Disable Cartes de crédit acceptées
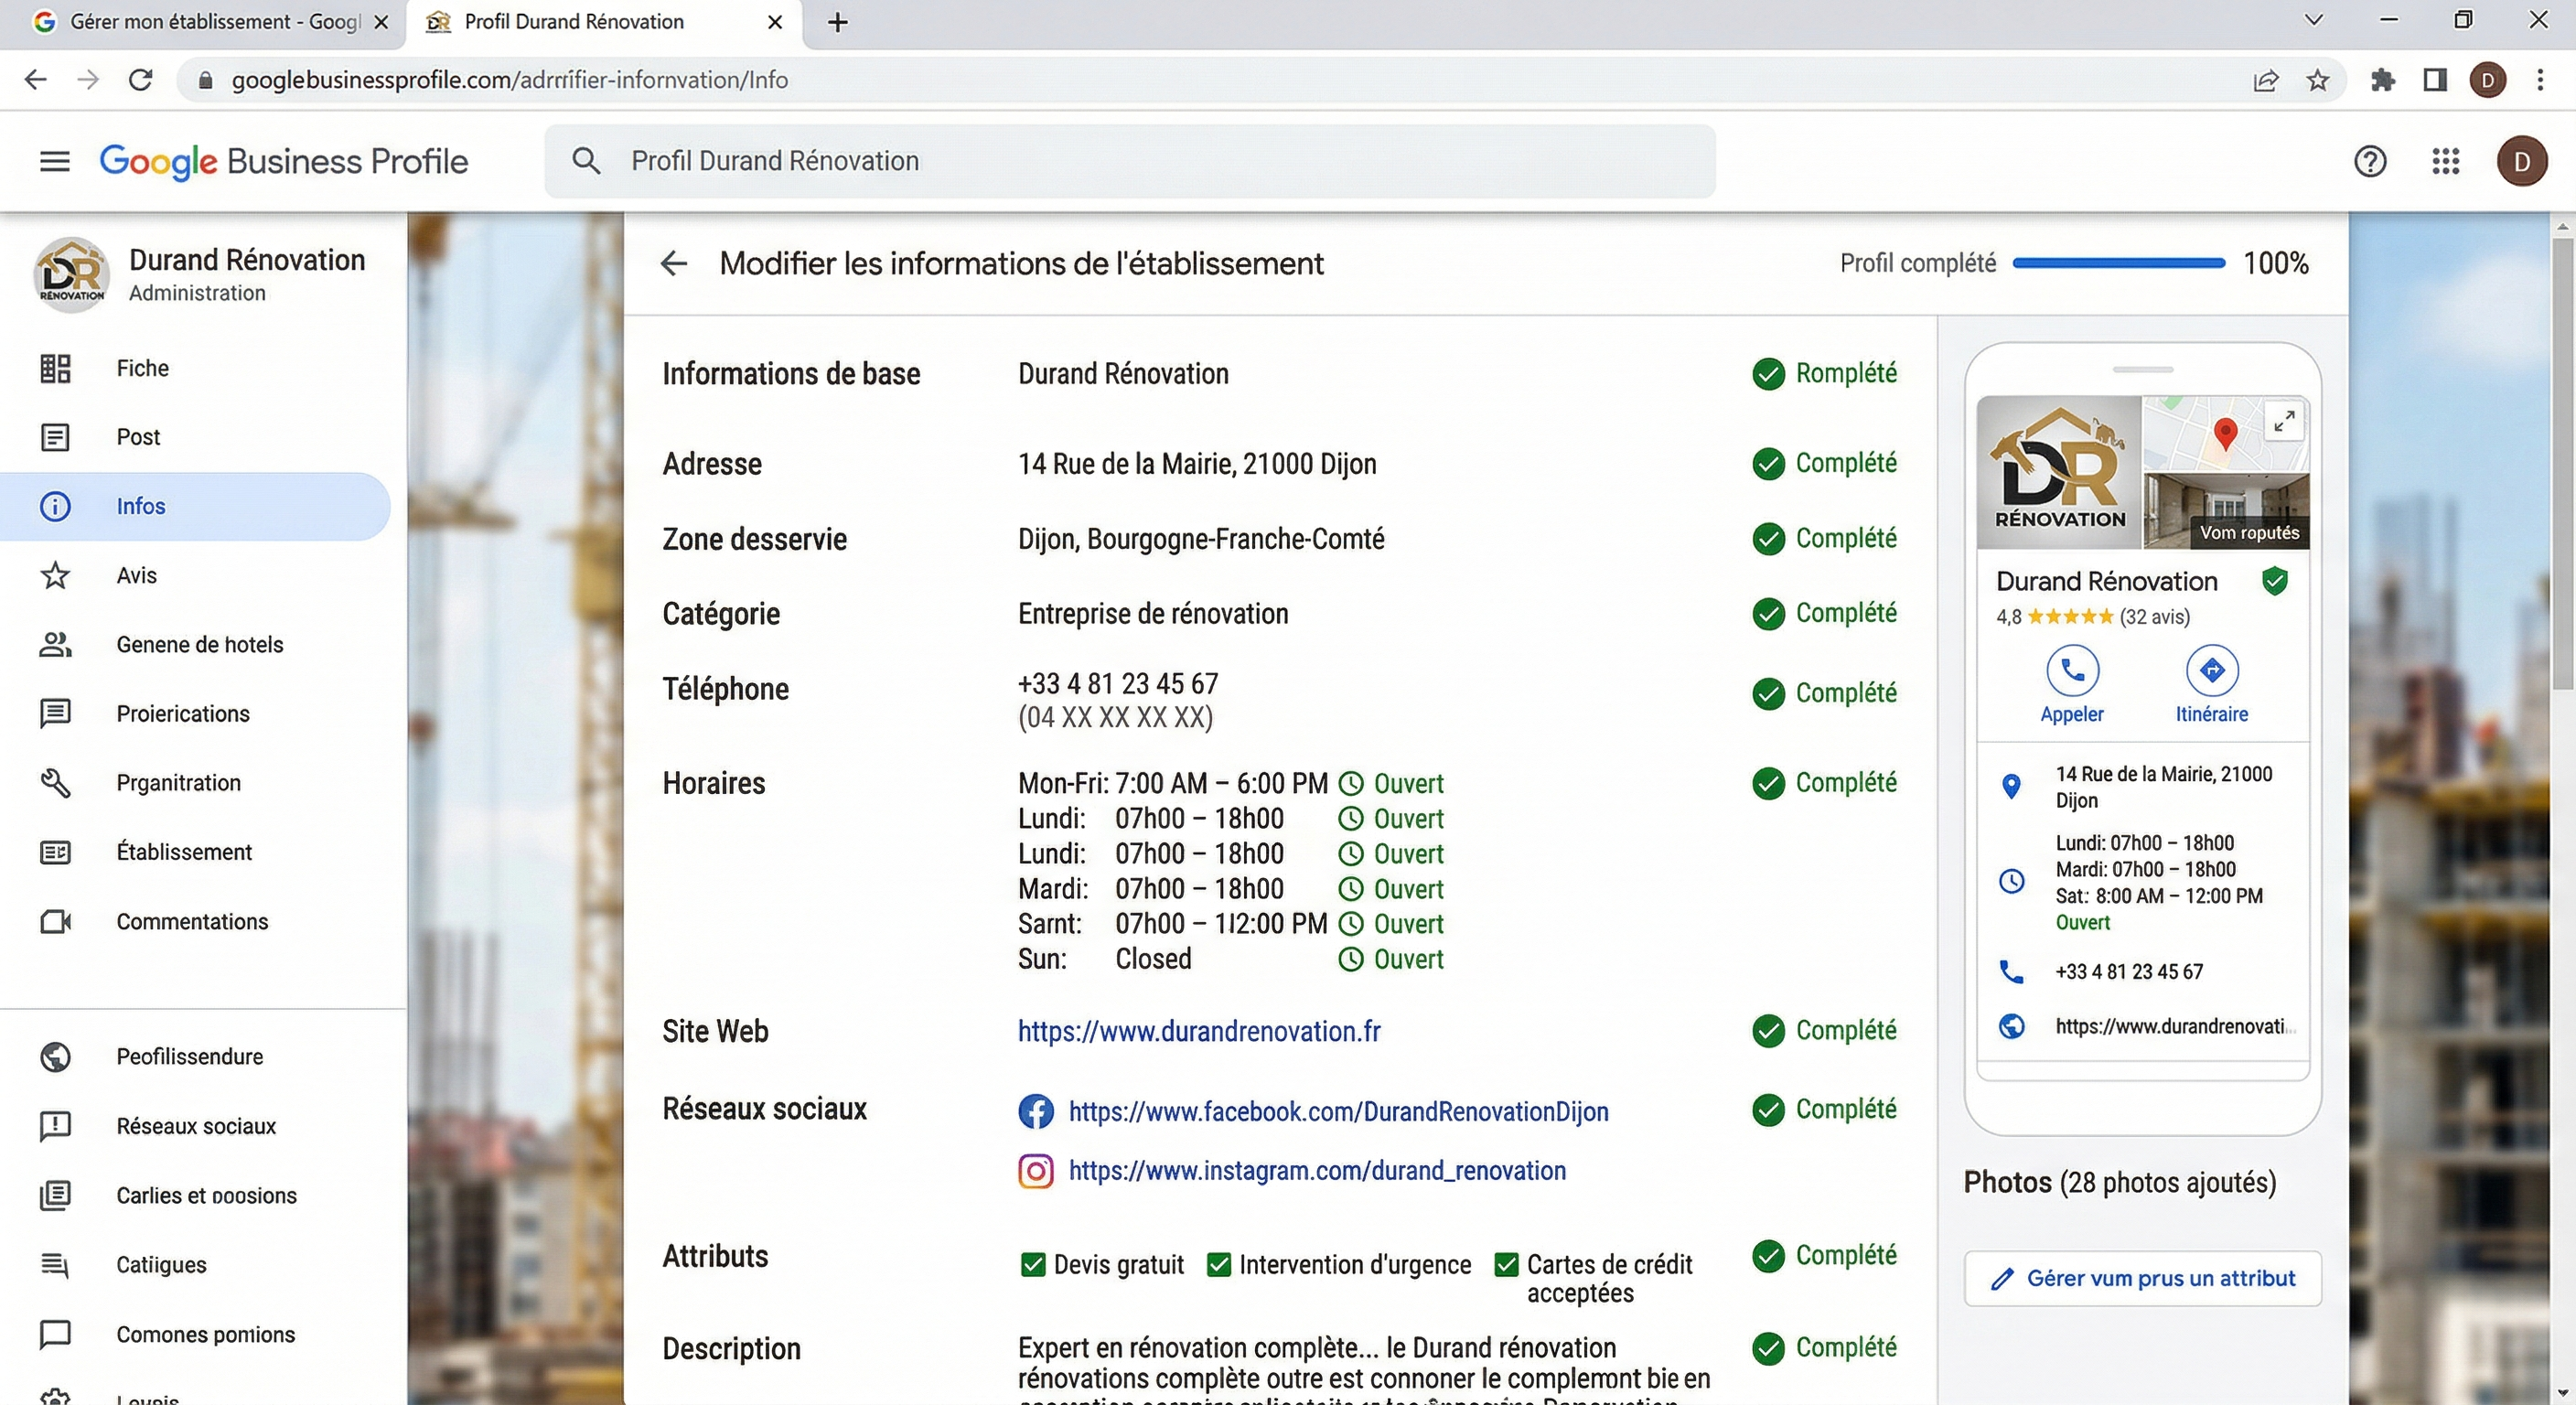This screenshot has height=1405, width=2576. coord(1506,1264)
